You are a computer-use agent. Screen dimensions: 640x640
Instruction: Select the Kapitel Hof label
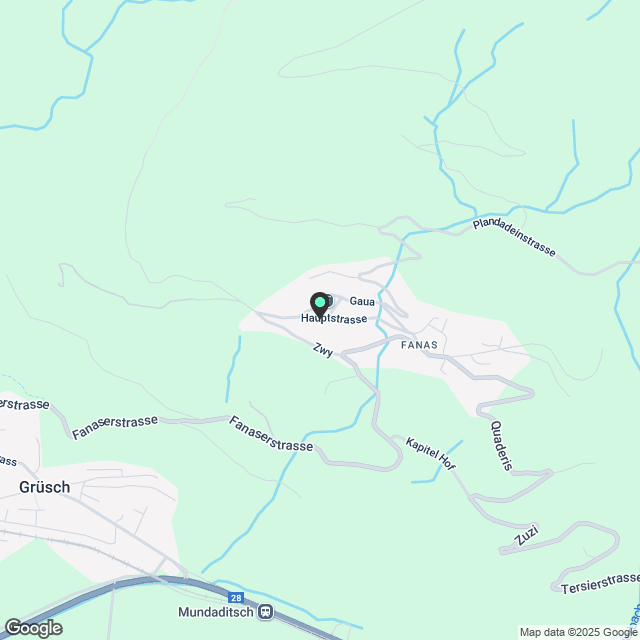(430, 453)
